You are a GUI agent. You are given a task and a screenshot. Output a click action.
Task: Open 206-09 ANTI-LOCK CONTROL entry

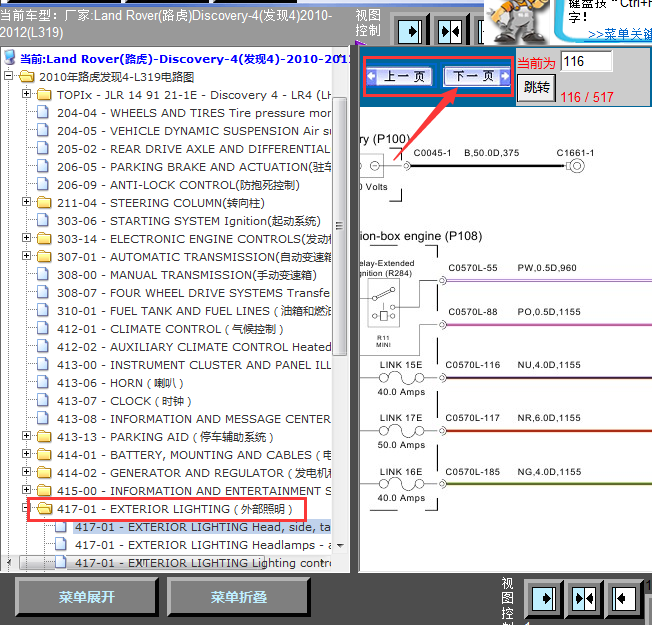click(178, 185)
